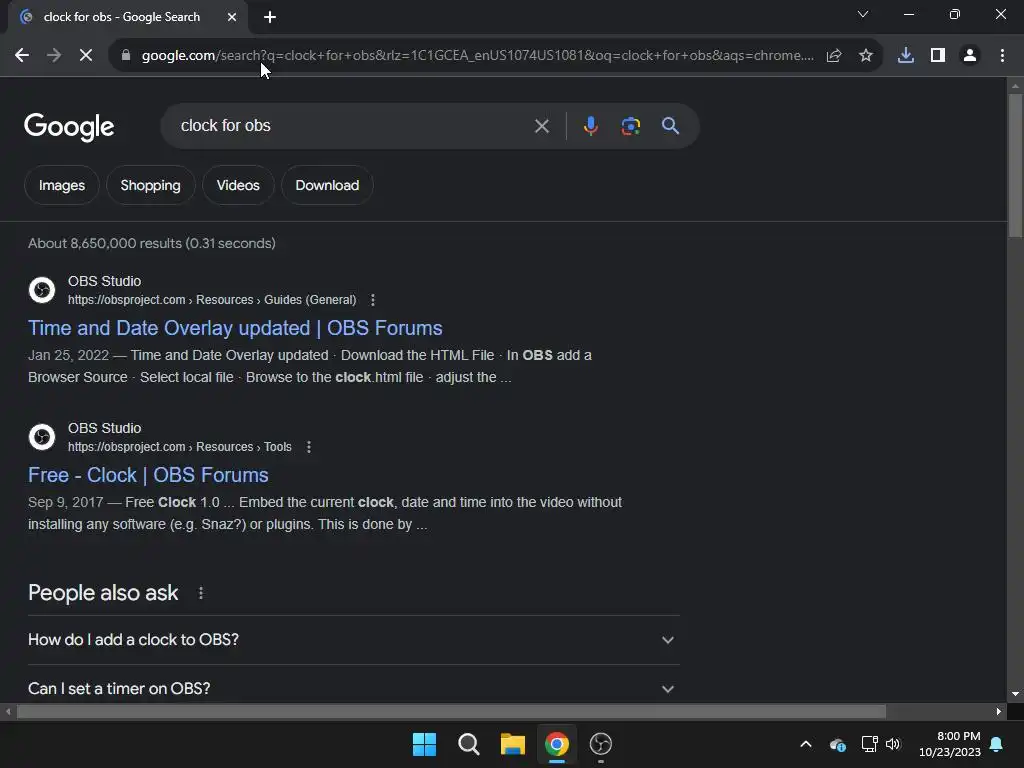Switch to OBS Studio in taskbar
The image size is (1024, 768).
coord(601,744)
